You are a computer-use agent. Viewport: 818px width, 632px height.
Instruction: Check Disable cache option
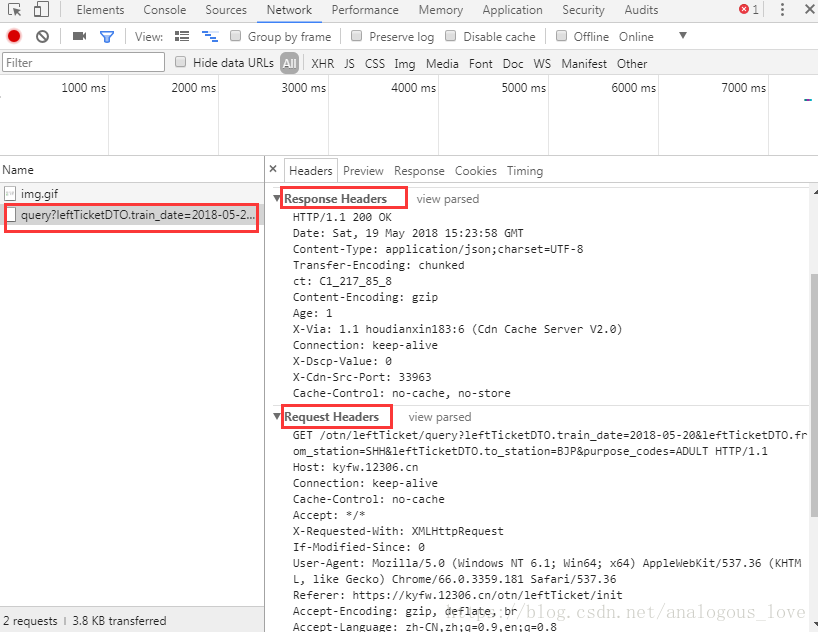(451, 35)
